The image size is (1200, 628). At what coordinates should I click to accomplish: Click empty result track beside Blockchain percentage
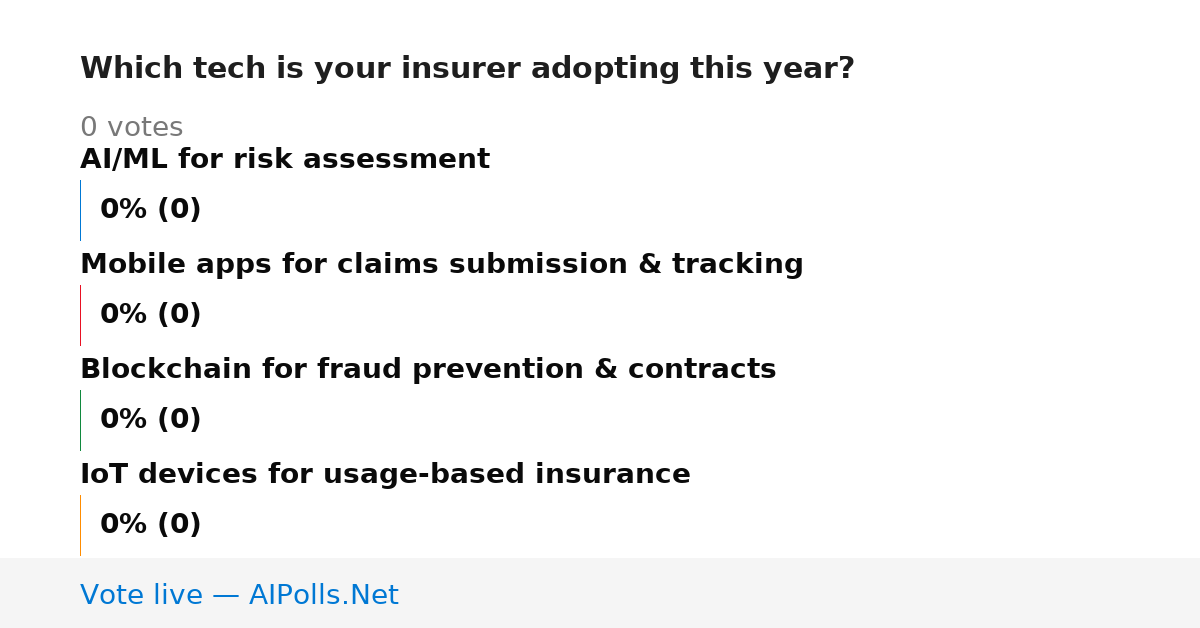pyautogui.click(x=660, y=420)
